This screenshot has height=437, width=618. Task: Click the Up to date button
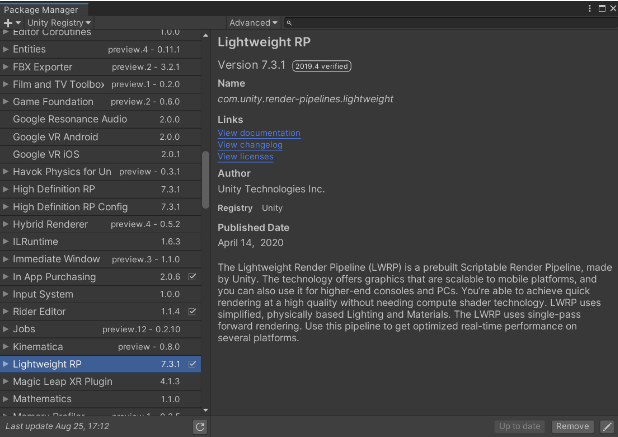tap(519, 426)
